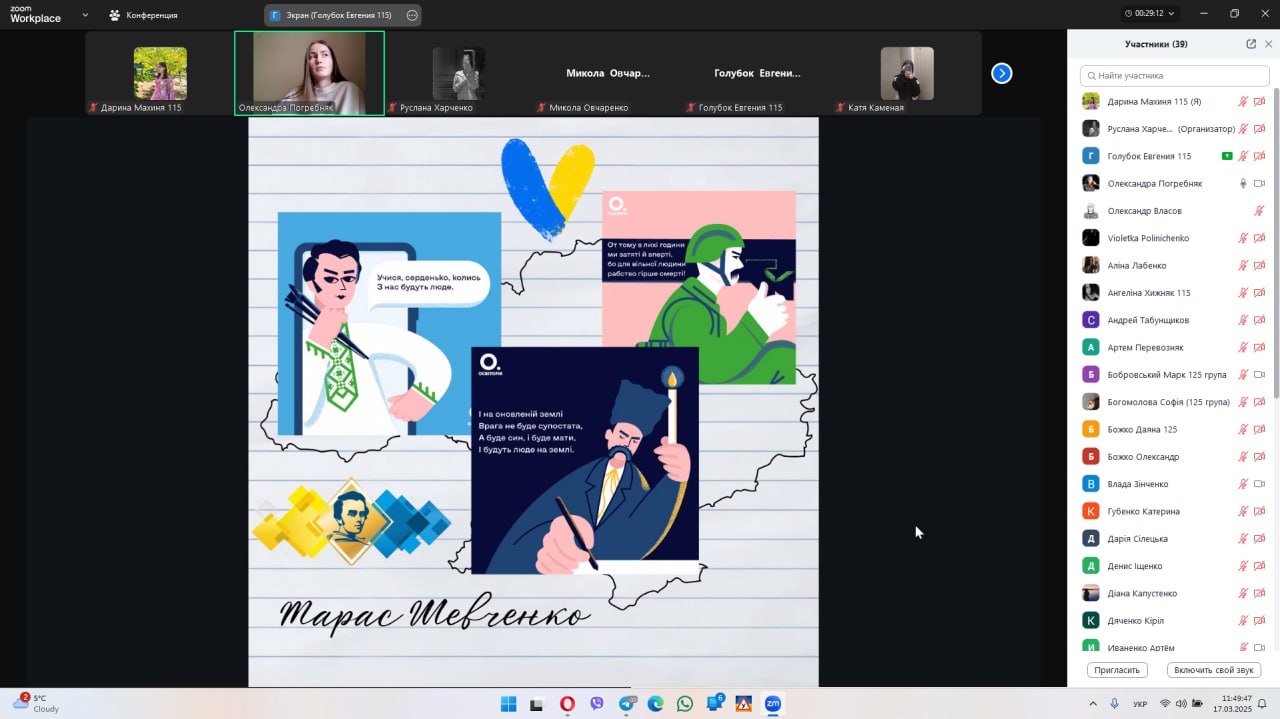Click Дарина Махиня's muted microphone icon
Screen dimensions: 1280x719
(x=1243, y=101)
